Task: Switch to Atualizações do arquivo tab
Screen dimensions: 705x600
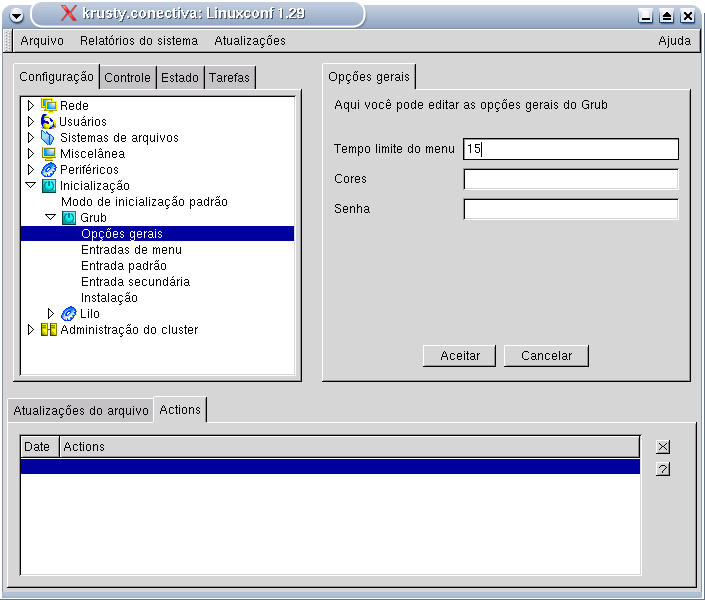Action: [x=81, y=410]
